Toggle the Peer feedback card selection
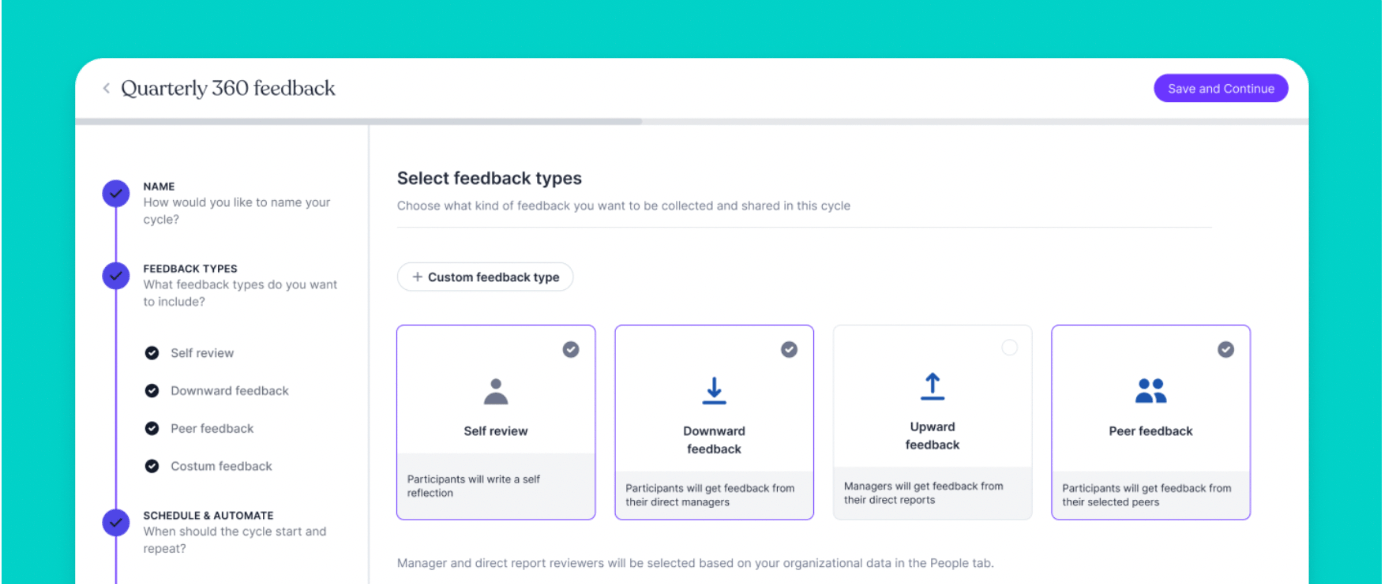Screen dimensions: 1386x584 (1226, 349)
